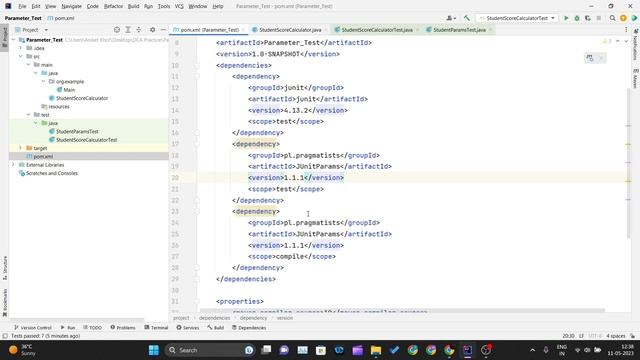Go to next highlighted problem arrow
Screen dimensions: 640x360
(x=626, y=41)
